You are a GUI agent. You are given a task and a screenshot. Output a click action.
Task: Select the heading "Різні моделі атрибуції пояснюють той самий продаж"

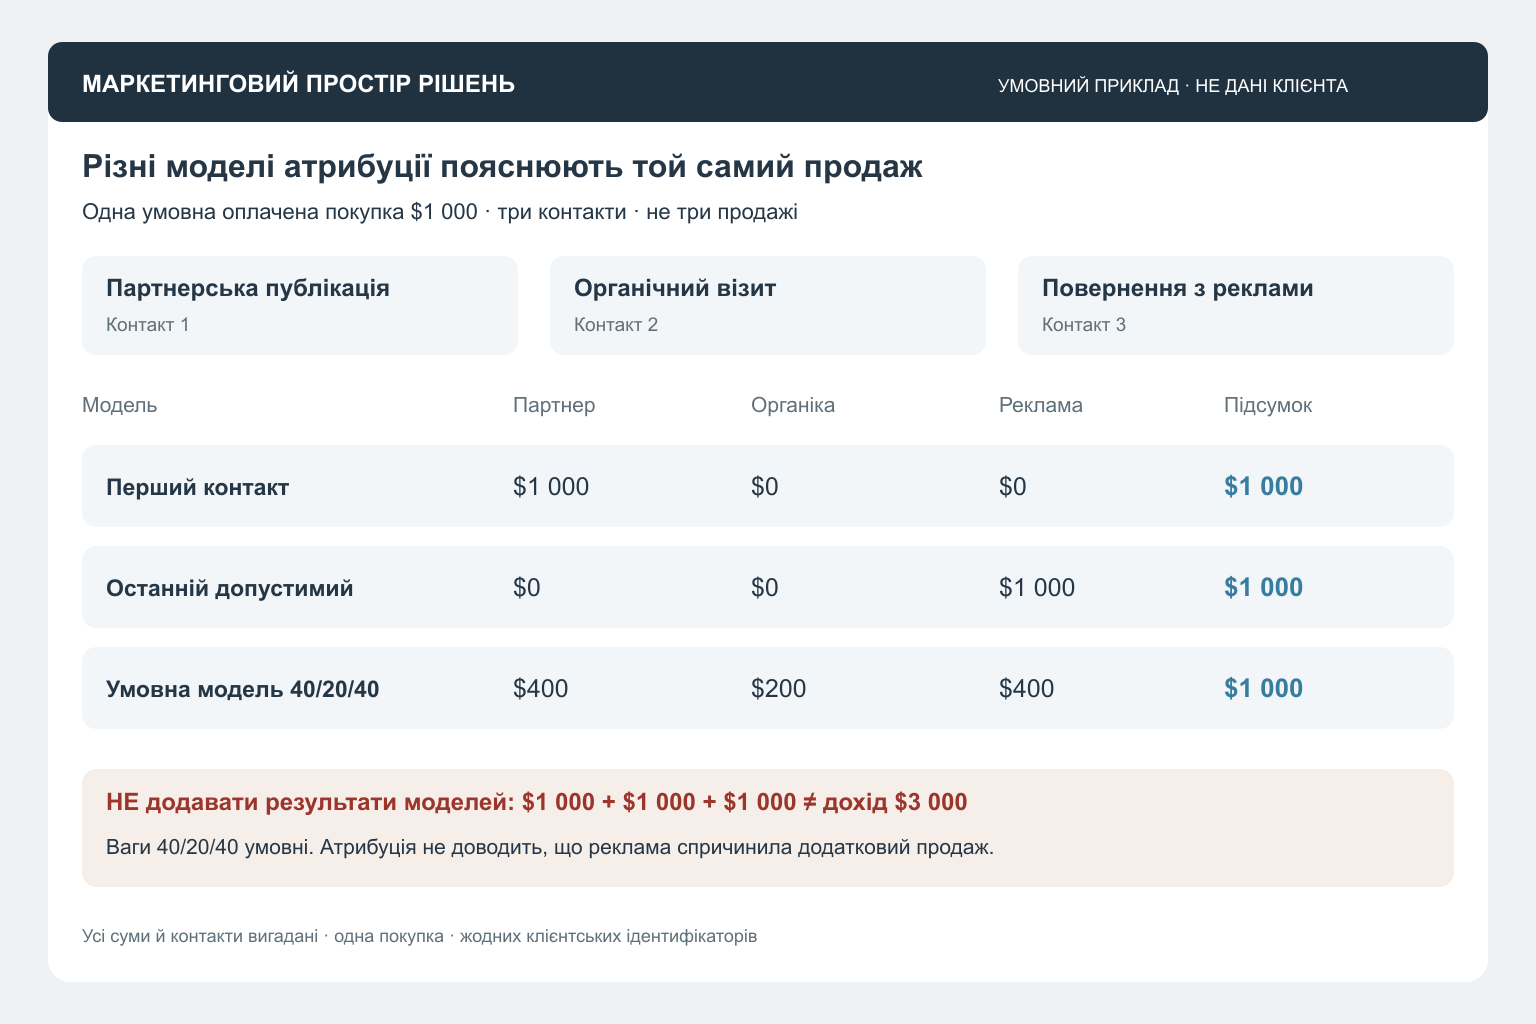(502, 166)
